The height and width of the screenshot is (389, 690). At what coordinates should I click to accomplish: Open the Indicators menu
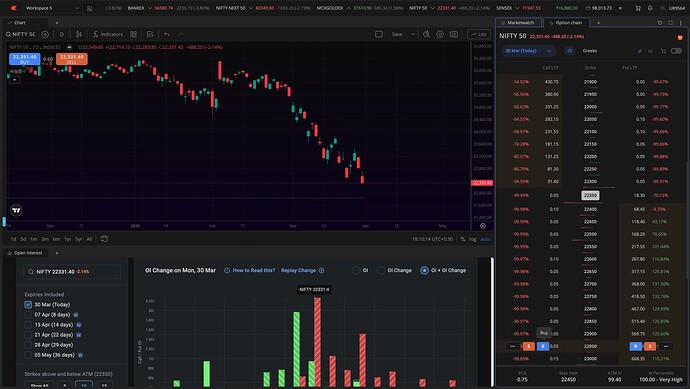coord(108,34)
